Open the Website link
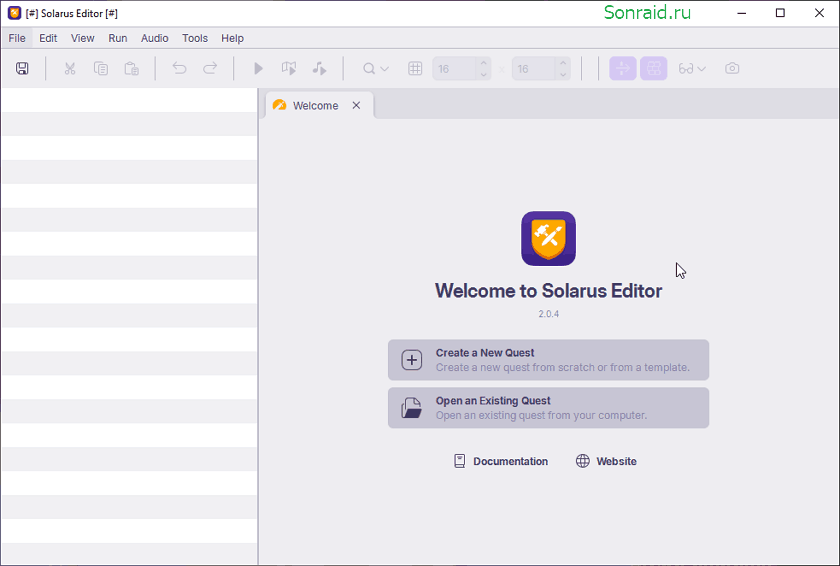 606,461
